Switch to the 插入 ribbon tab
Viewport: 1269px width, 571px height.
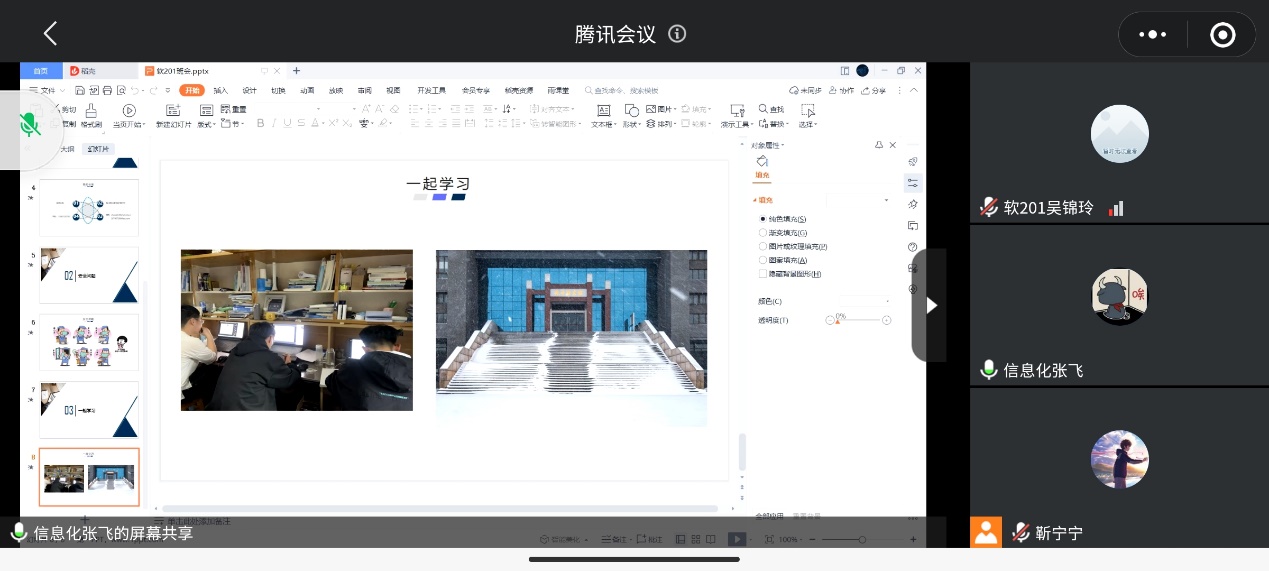[x=220, y=90]
